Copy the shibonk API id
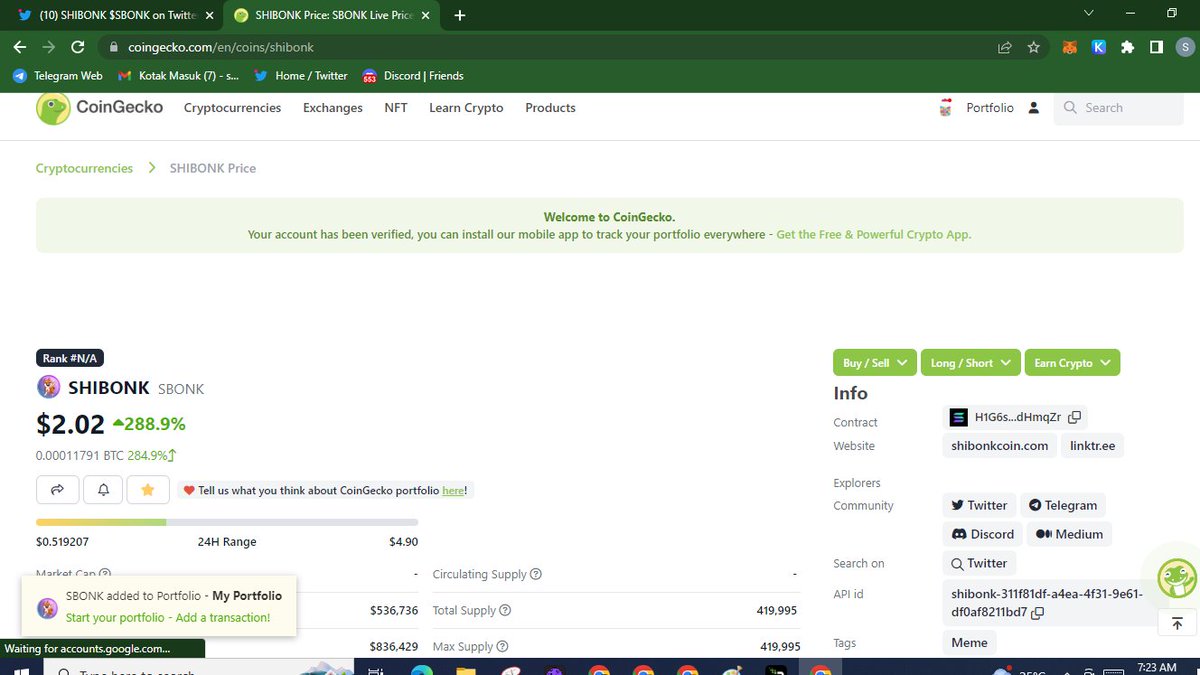Viewport: 1200px width, 675px height. coord(1037,612)
